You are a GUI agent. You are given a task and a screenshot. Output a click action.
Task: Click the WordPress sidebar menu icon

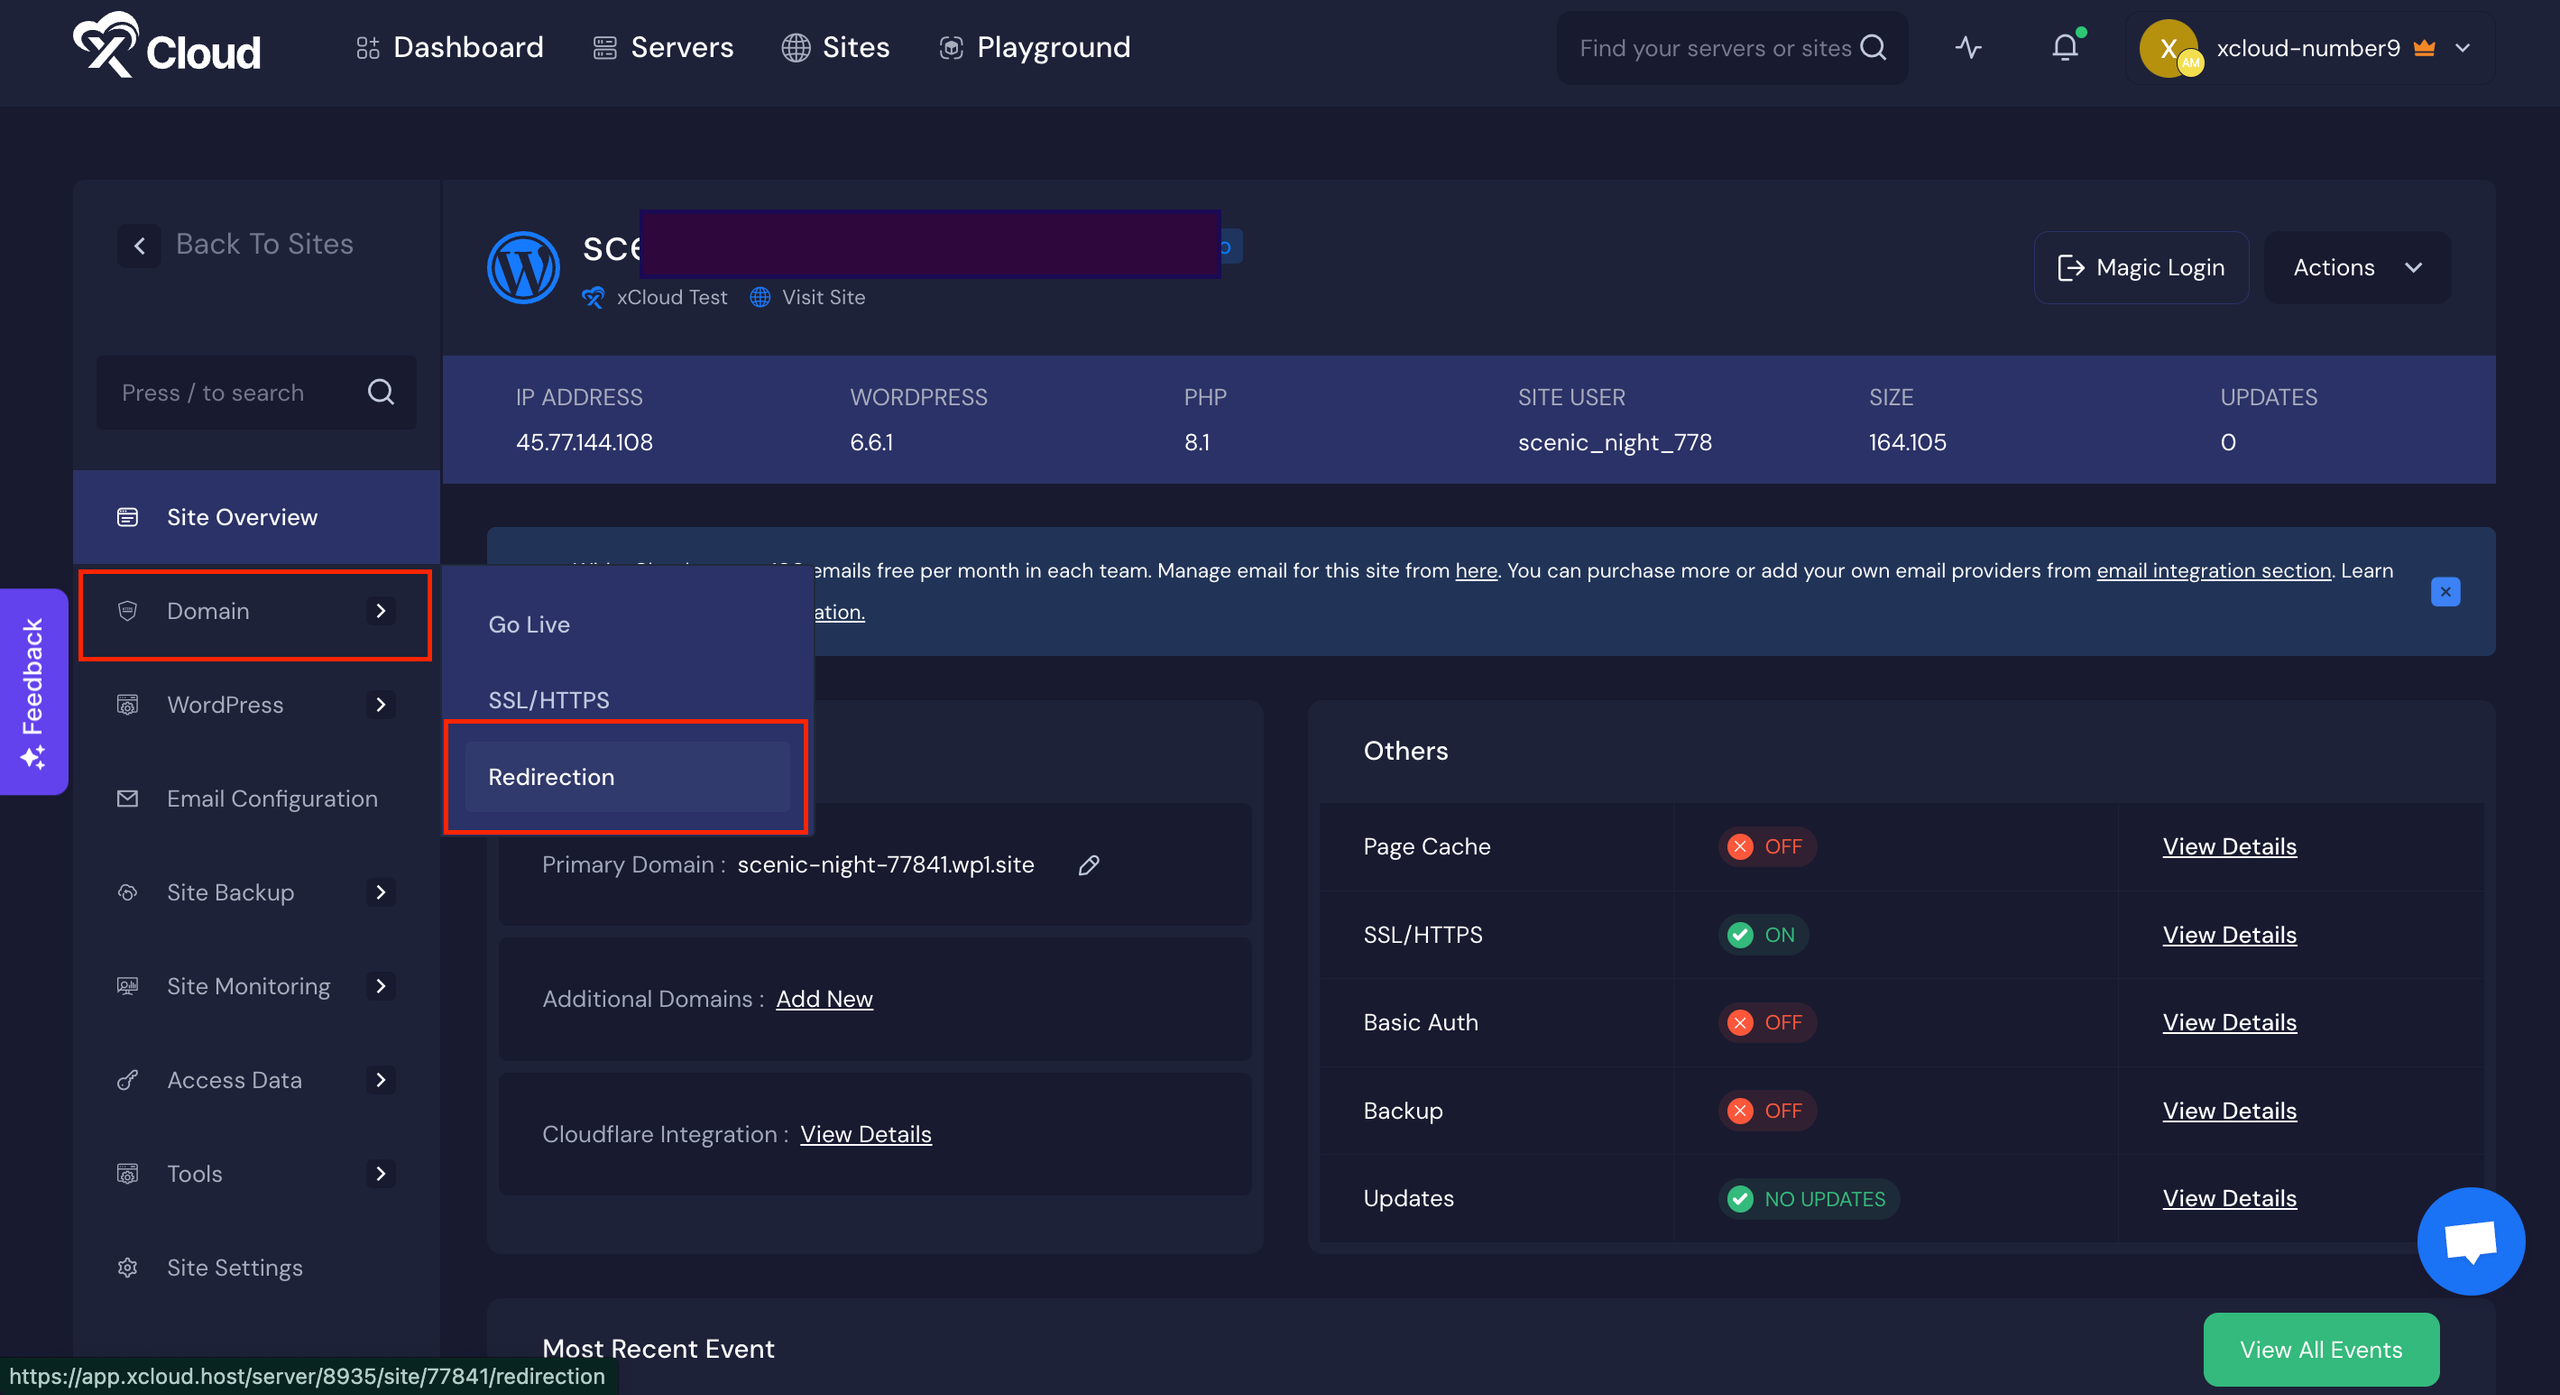point(127,705)
